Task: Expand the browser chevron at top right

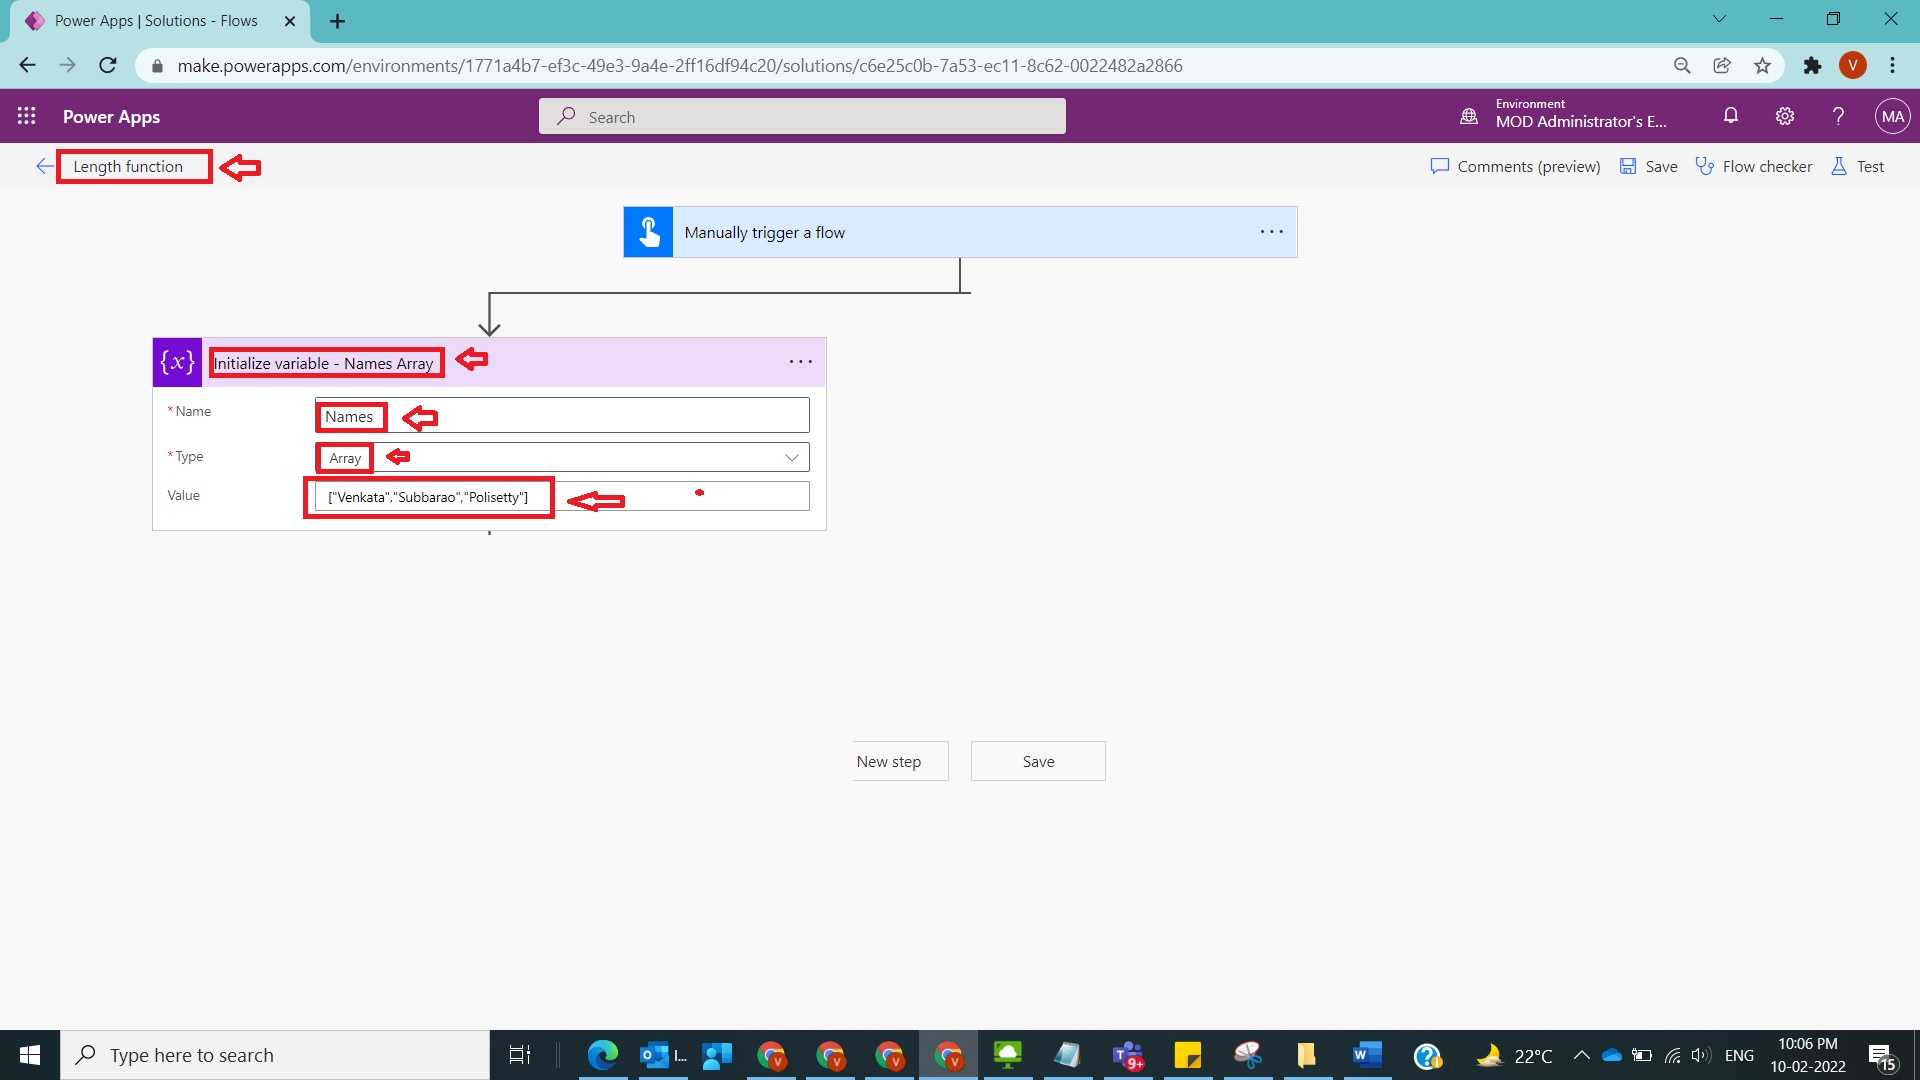Action: [1719, 18]
